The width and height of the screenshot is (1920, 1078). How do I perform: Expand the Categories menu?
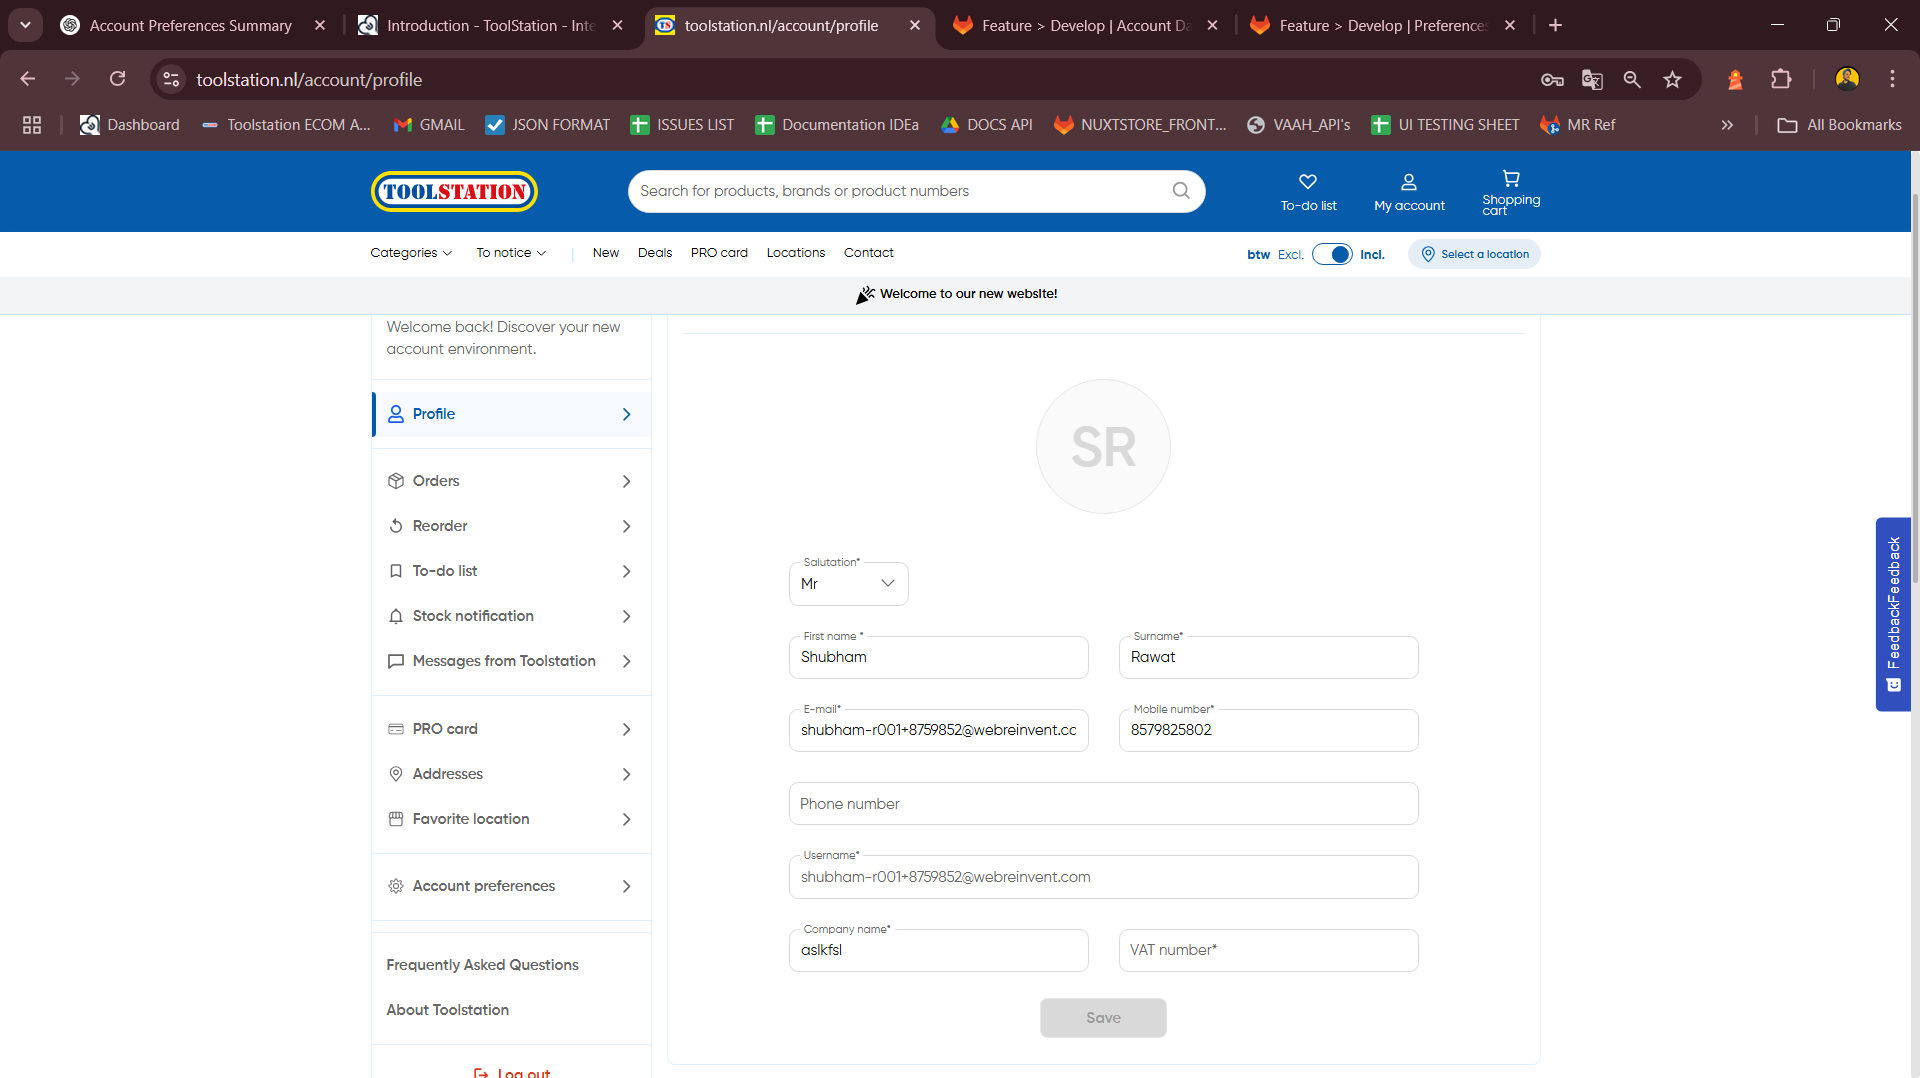point(411,253)
